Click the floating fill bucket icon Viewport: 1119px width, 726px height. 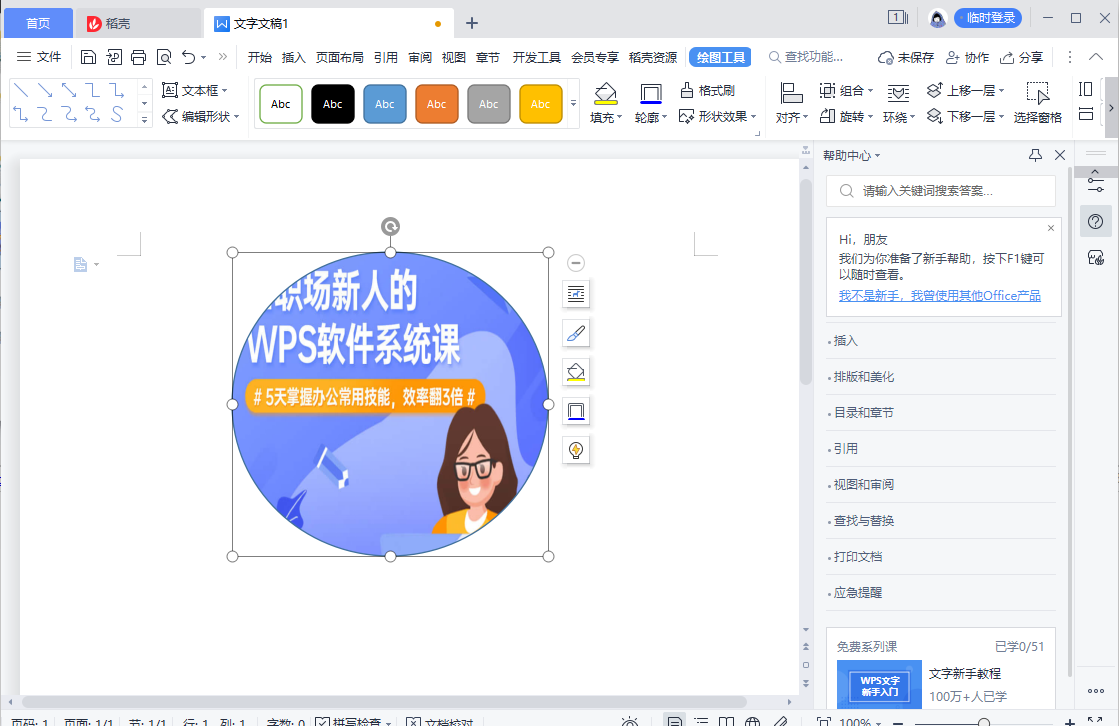[576, 372]
